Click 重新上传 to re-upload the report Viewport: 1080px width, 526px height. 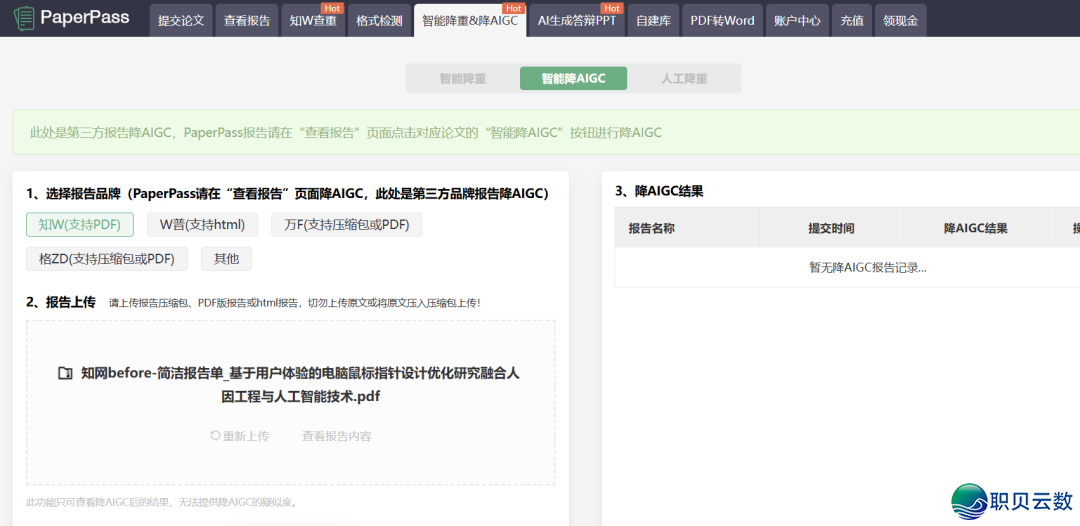tap(240, 436)
